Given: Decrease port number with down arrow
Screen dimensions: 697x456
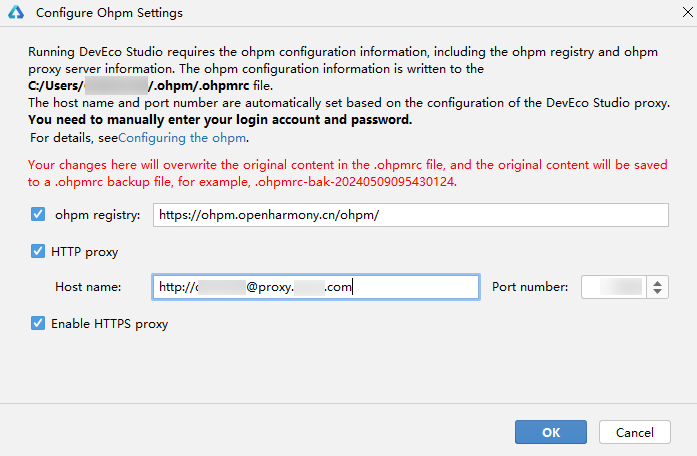Looking at the screenshot, I should point(658,293).
